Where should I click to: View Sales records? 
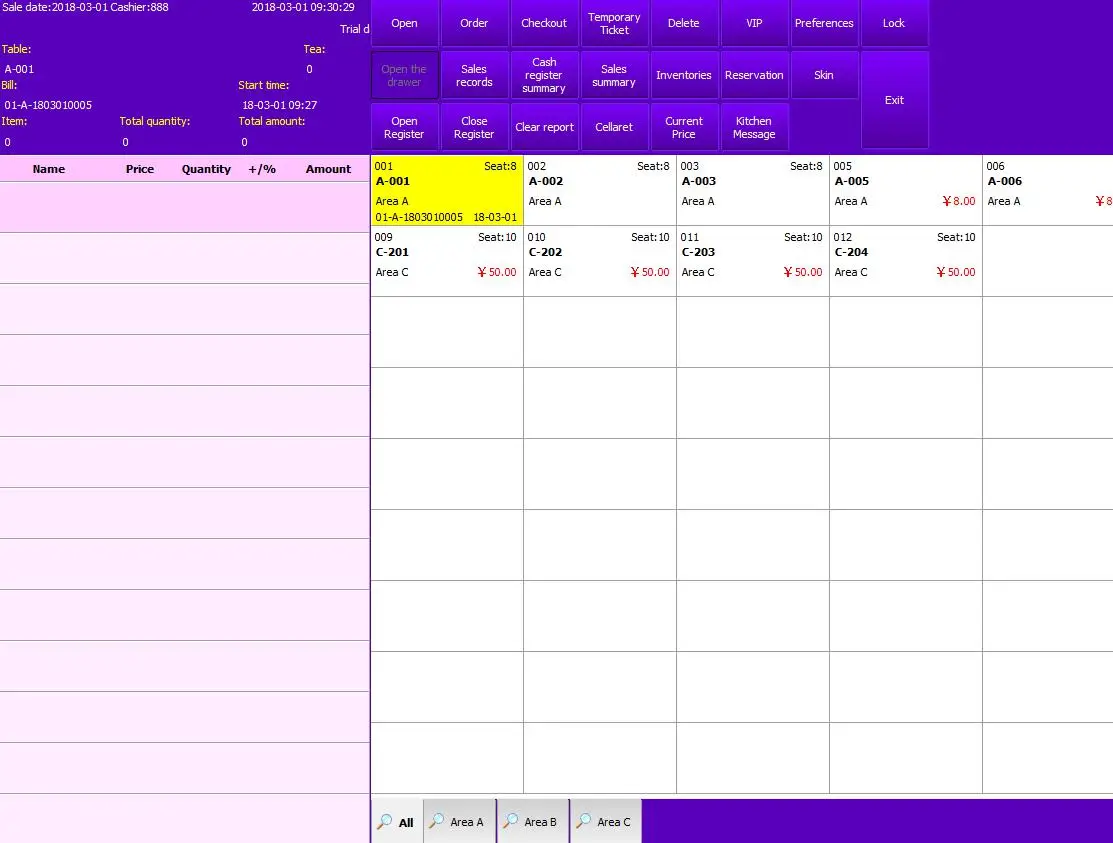tap(474, 76)
